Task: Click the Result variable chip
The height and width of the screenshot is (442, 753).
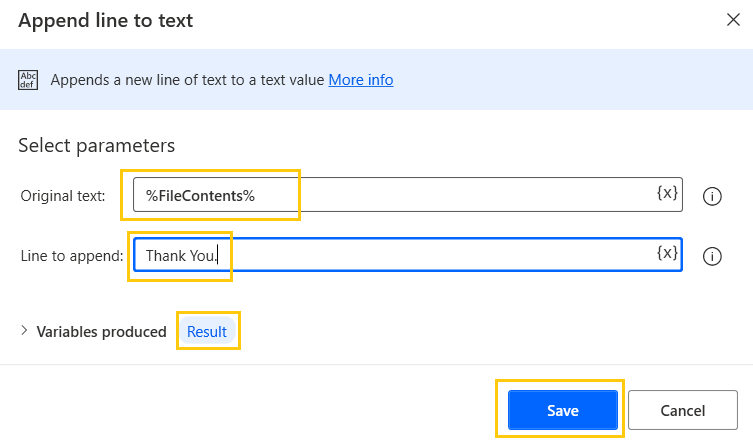Action: point(206,332)
